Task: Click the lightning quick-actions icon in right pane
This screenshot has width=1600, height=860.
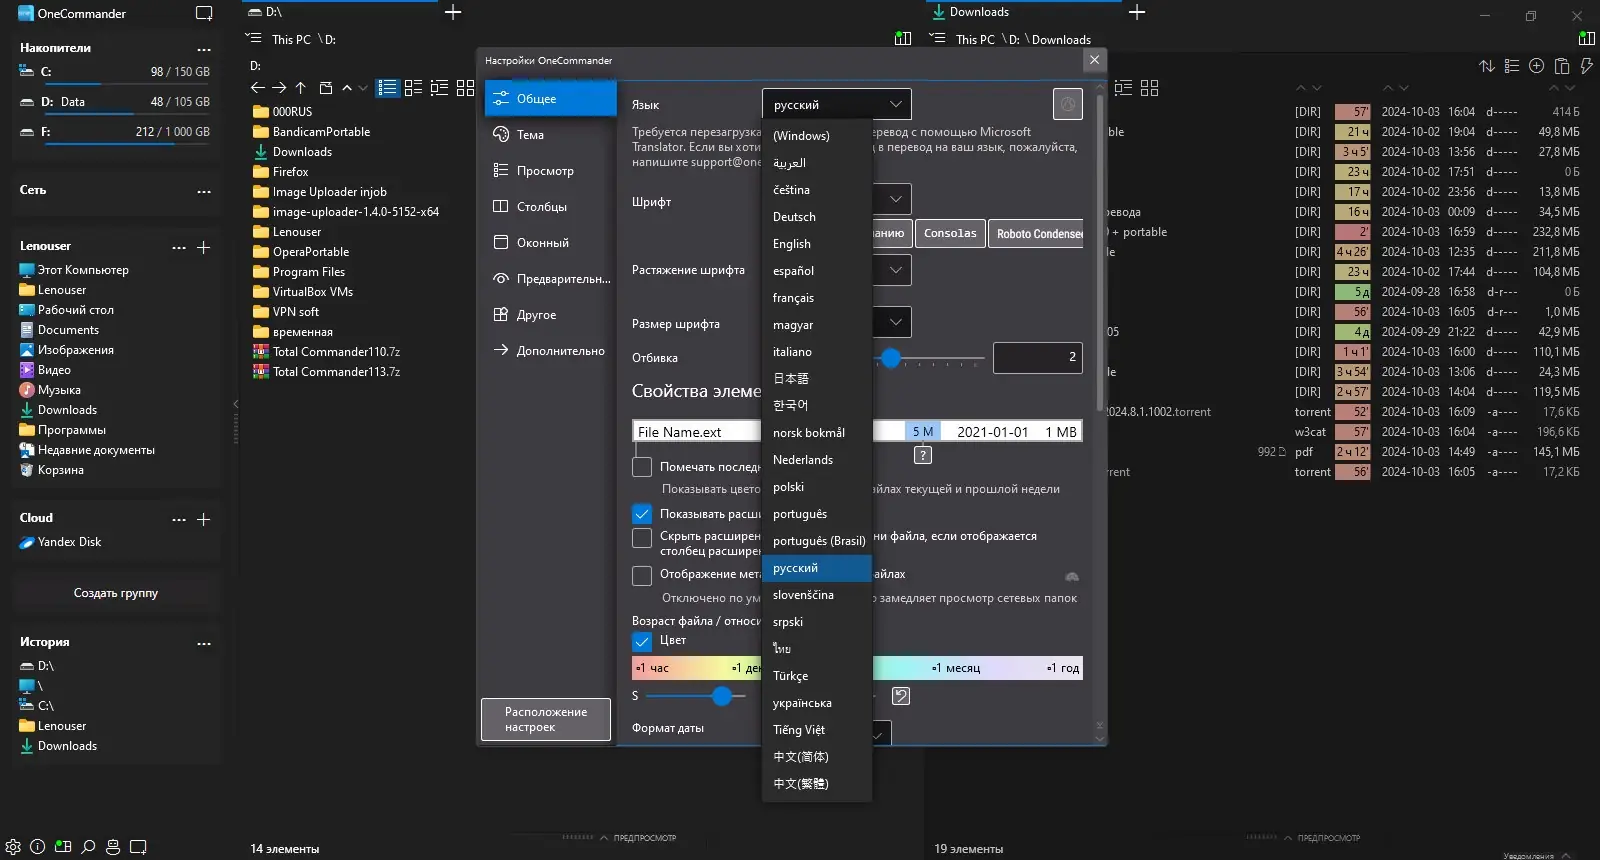Action: pos(1586,66)
